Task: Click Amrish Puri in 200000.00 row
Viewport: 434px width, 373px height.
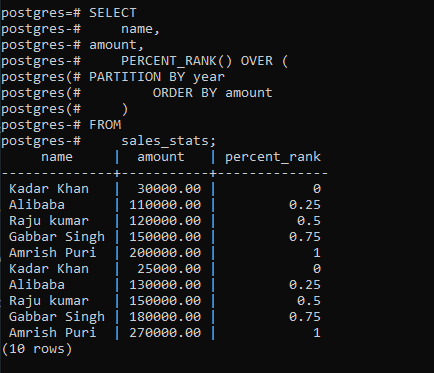Action: [53, 253]
